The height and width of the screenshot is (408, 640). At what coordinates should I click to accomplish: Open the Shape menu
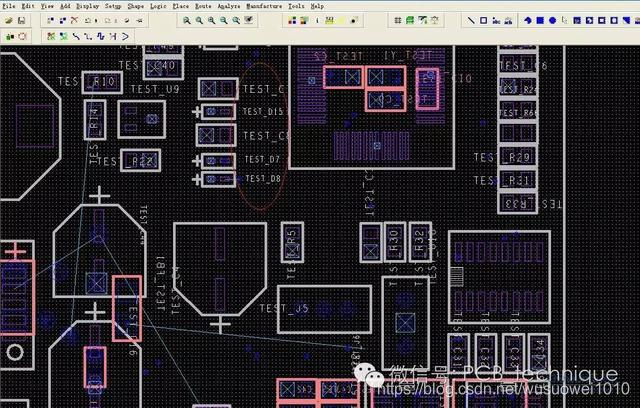[x=138, y=6]
